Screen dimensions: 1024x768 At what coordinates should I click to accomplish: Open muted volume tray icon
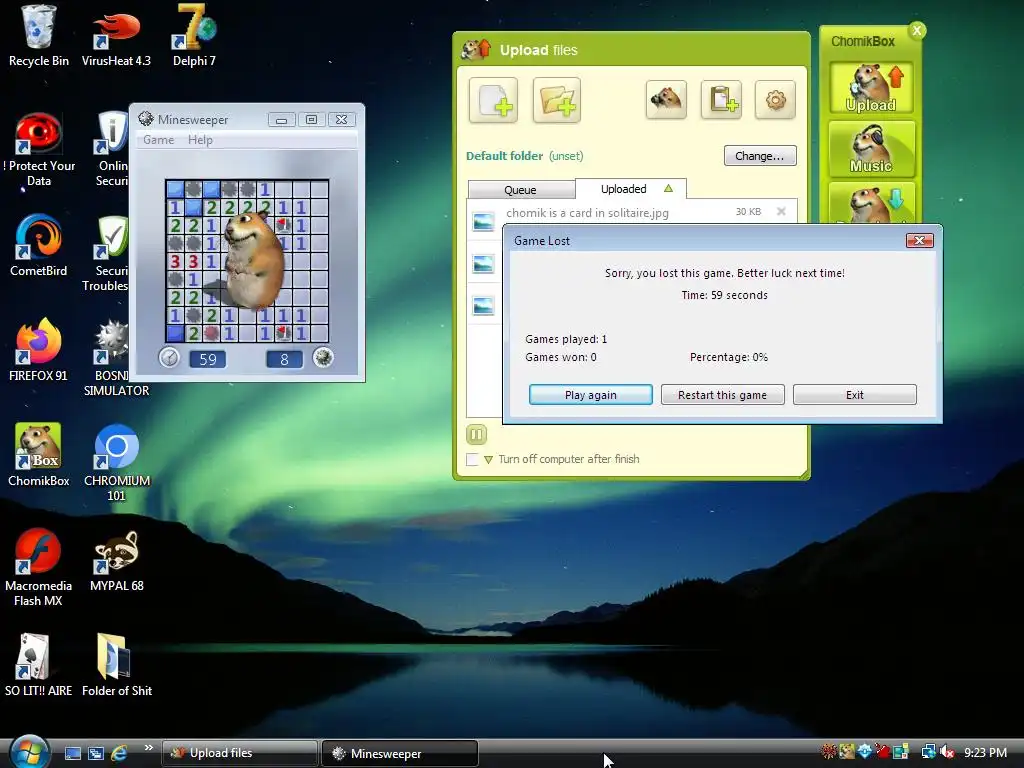point(947,752)
